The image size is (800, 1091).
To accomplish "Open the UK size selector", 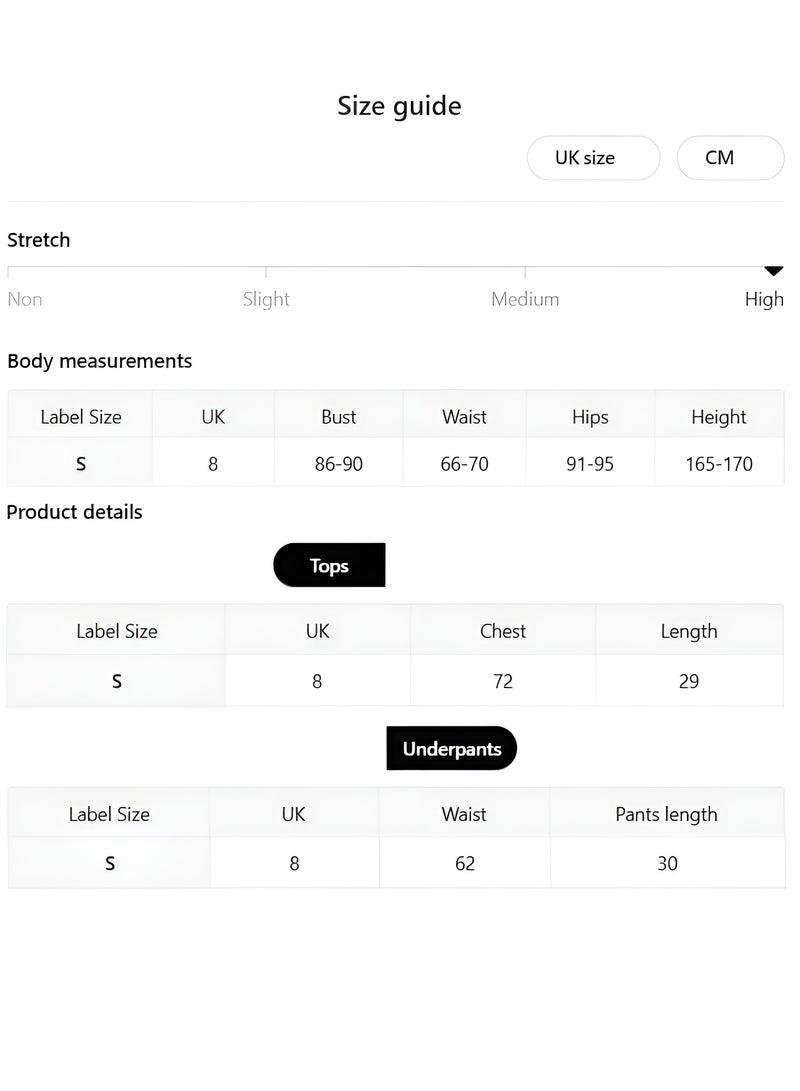I will click(593, 158).
